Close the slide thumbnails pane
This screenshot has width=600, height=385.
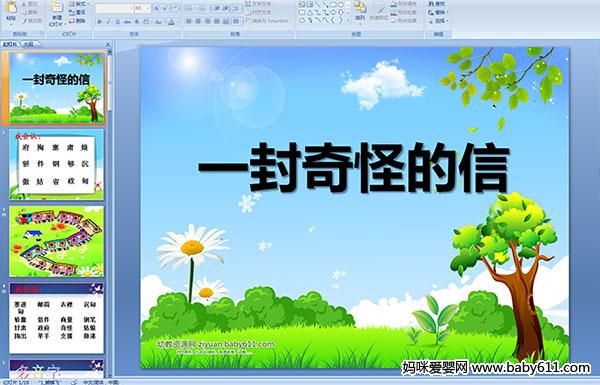click(x=108, y=44)
